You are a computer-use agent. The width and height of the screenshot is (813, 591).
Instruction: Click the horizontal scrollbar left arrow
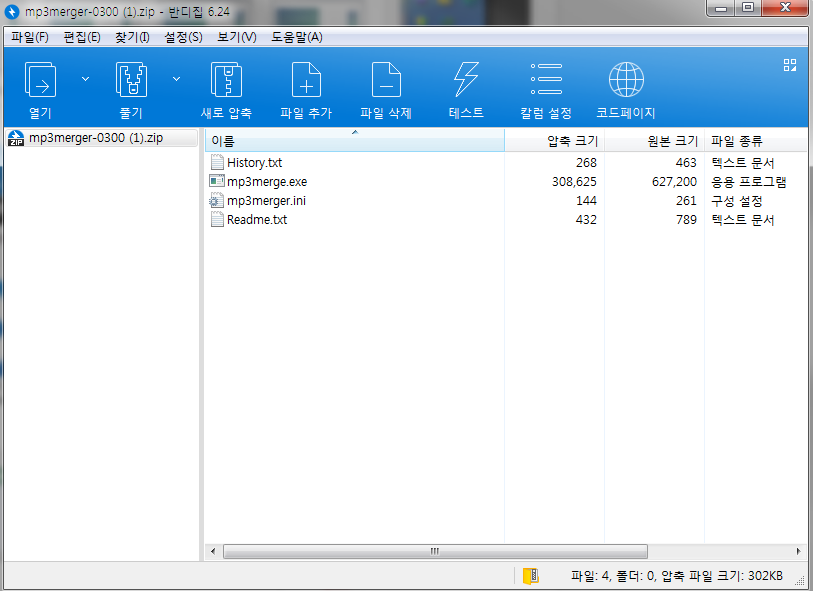coord(213,551)
